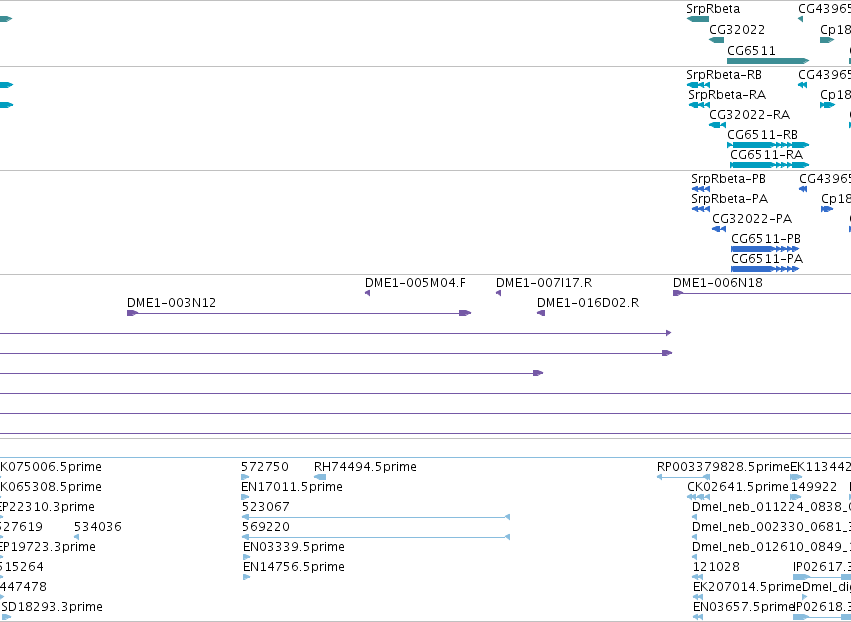The width and height of the screenshot is (851, 622).
Task: Click the Dmel_neb_011224_0838 feature label
Action: [771, 507]
